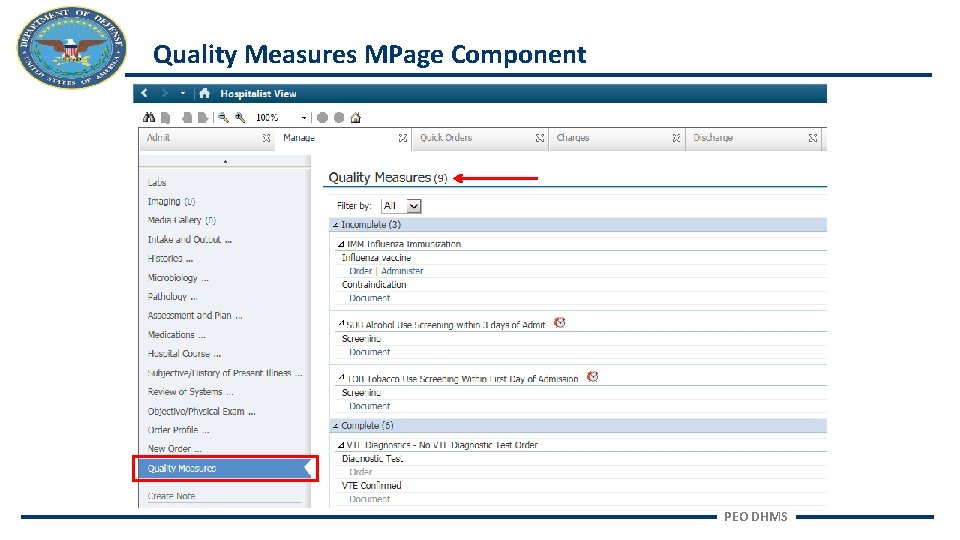Image resolution: width=960 pixels, height=540 pixels.
Task: Switch to the Admit tab
Action: click(158, 138)
